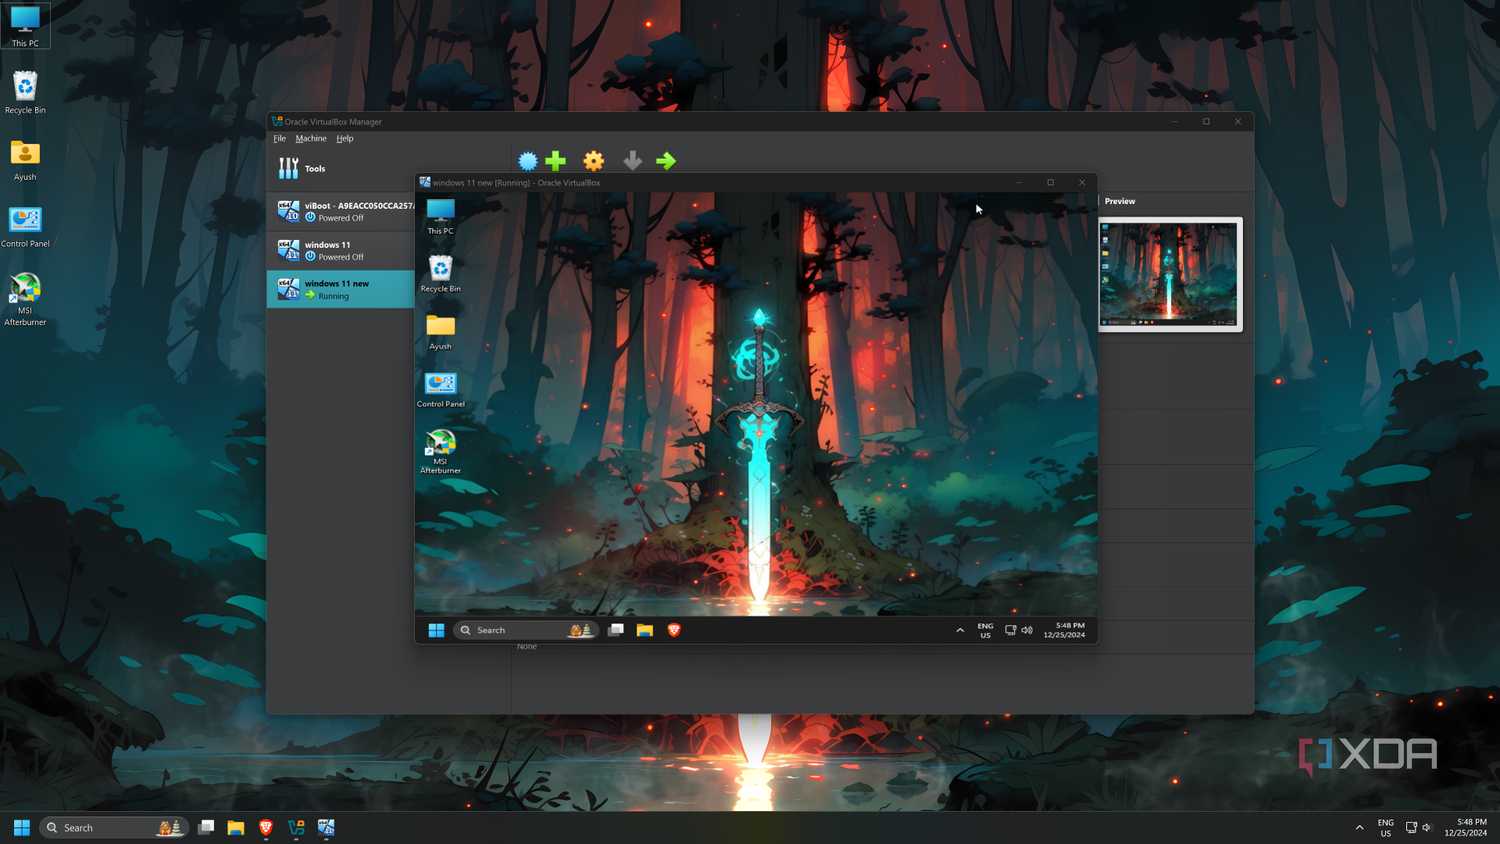This screenshot has width=1500, height=844.
Task: Open Brave browser on the host taskbar
Action: 266,827
